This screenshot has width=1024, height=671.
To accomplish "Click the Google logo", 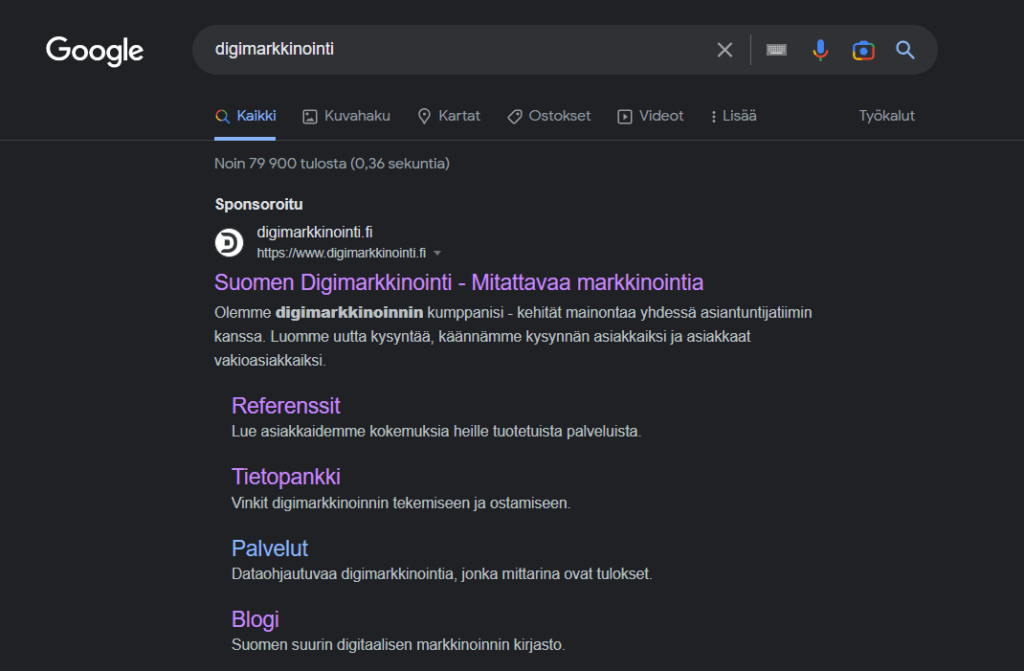I will (x=95, y=51).
